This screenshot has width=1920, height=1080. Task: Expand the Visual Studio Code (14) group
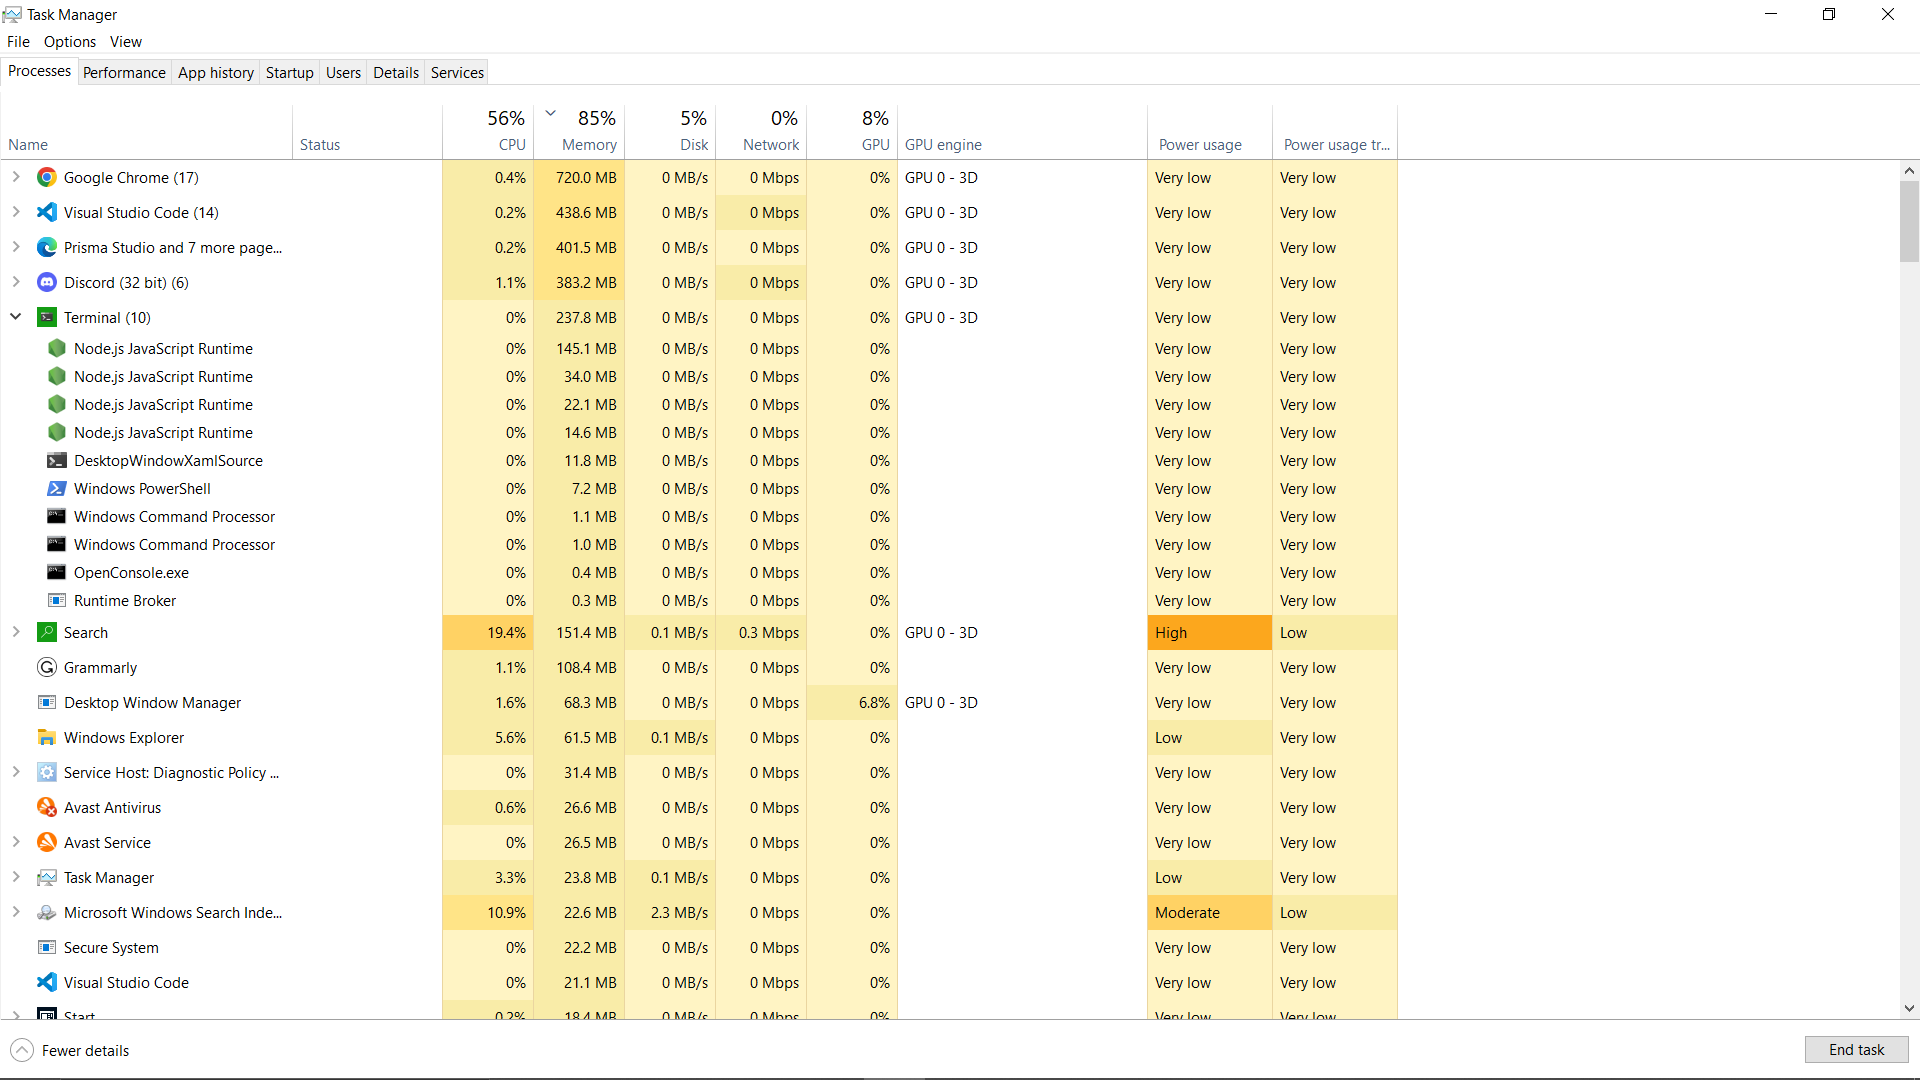[x=16, y=212]
